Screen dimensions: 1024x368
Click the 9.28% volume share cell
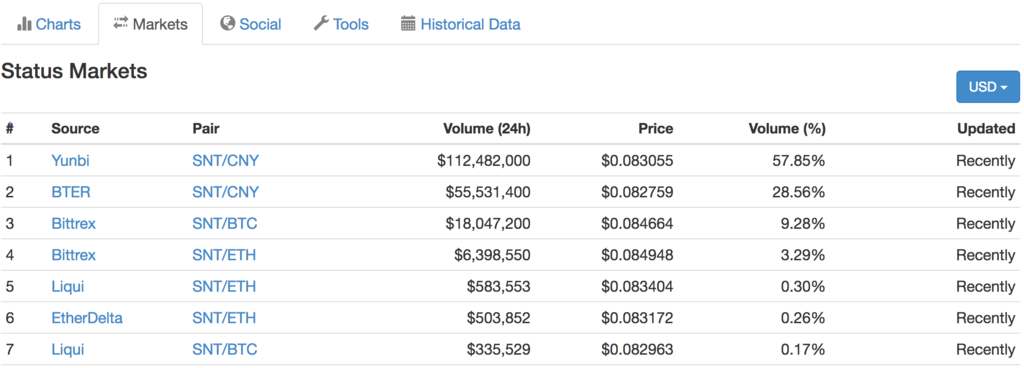click(803, 223)
